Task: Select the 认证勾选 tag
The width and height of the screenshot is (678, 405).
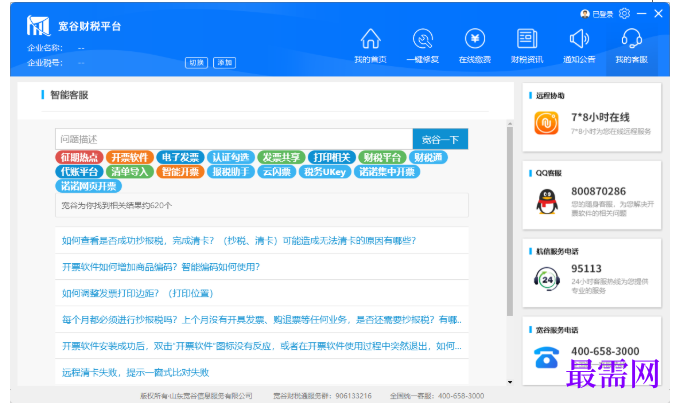Action: [x=230, y=157]
